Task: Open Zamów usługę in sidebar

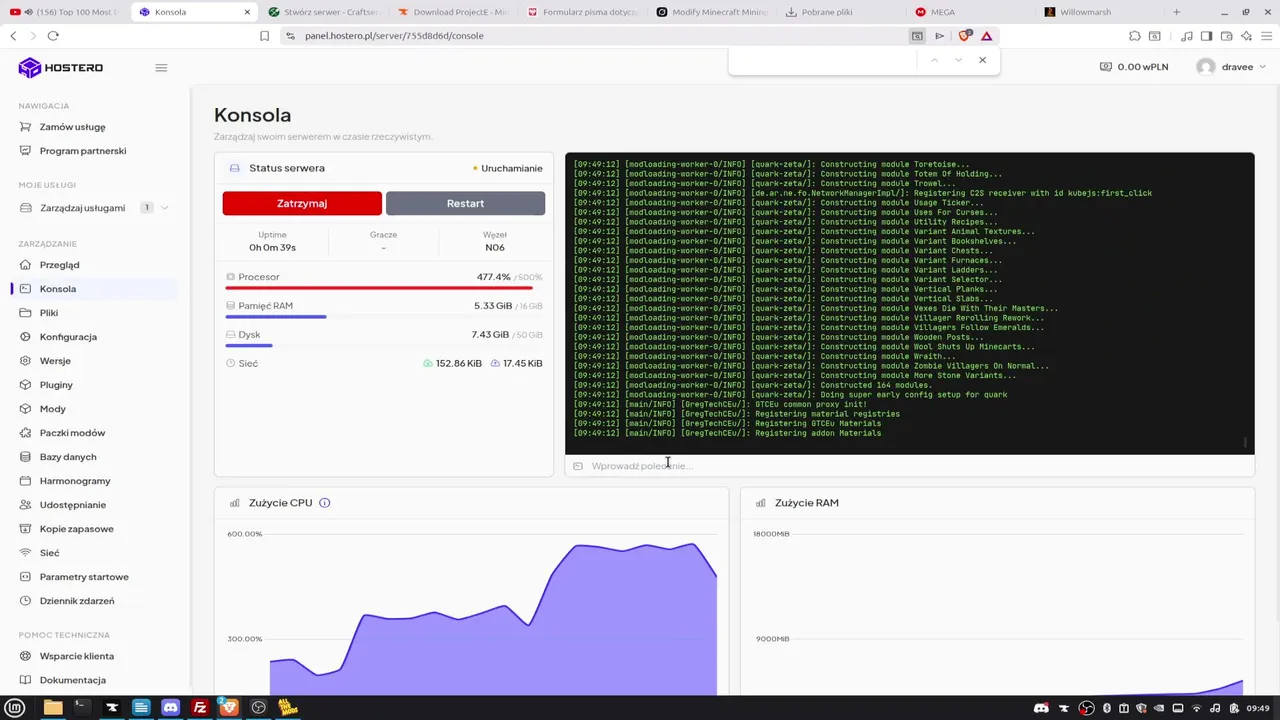Action: (x=72, y=127)
